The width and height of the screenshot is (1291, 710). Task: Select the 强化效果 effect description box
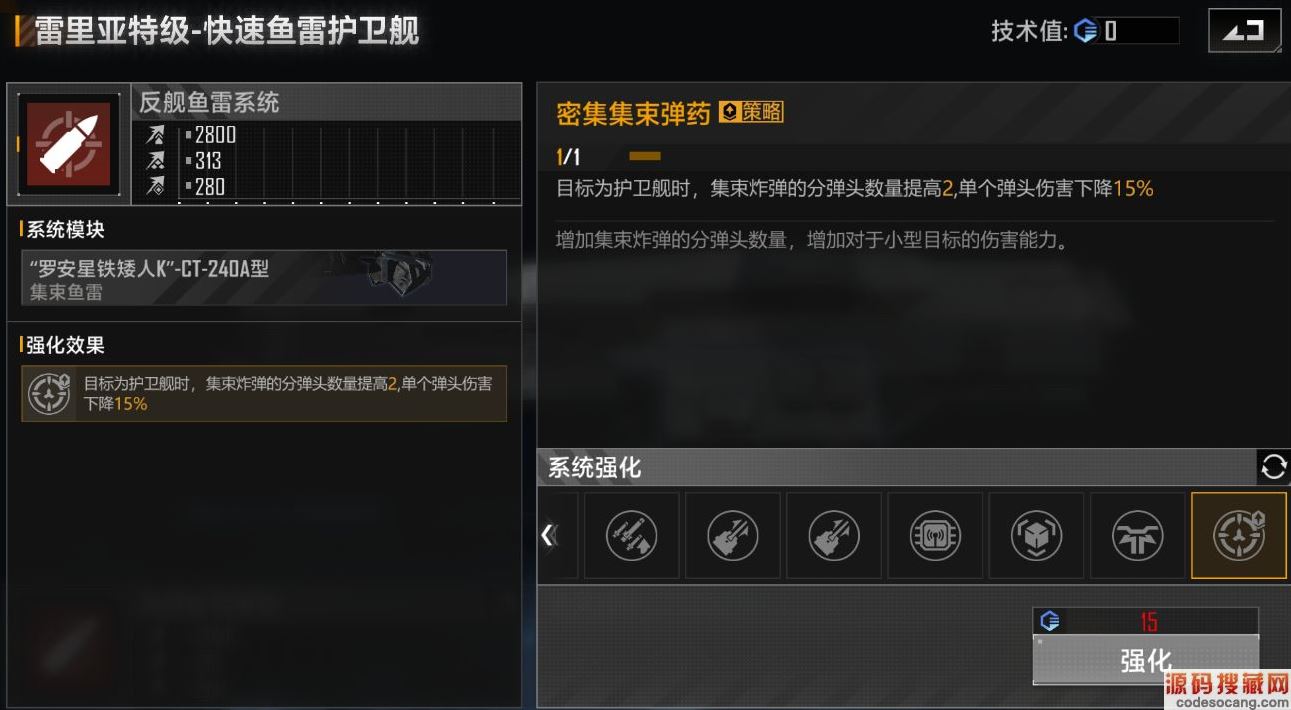(x=264, y=393)
